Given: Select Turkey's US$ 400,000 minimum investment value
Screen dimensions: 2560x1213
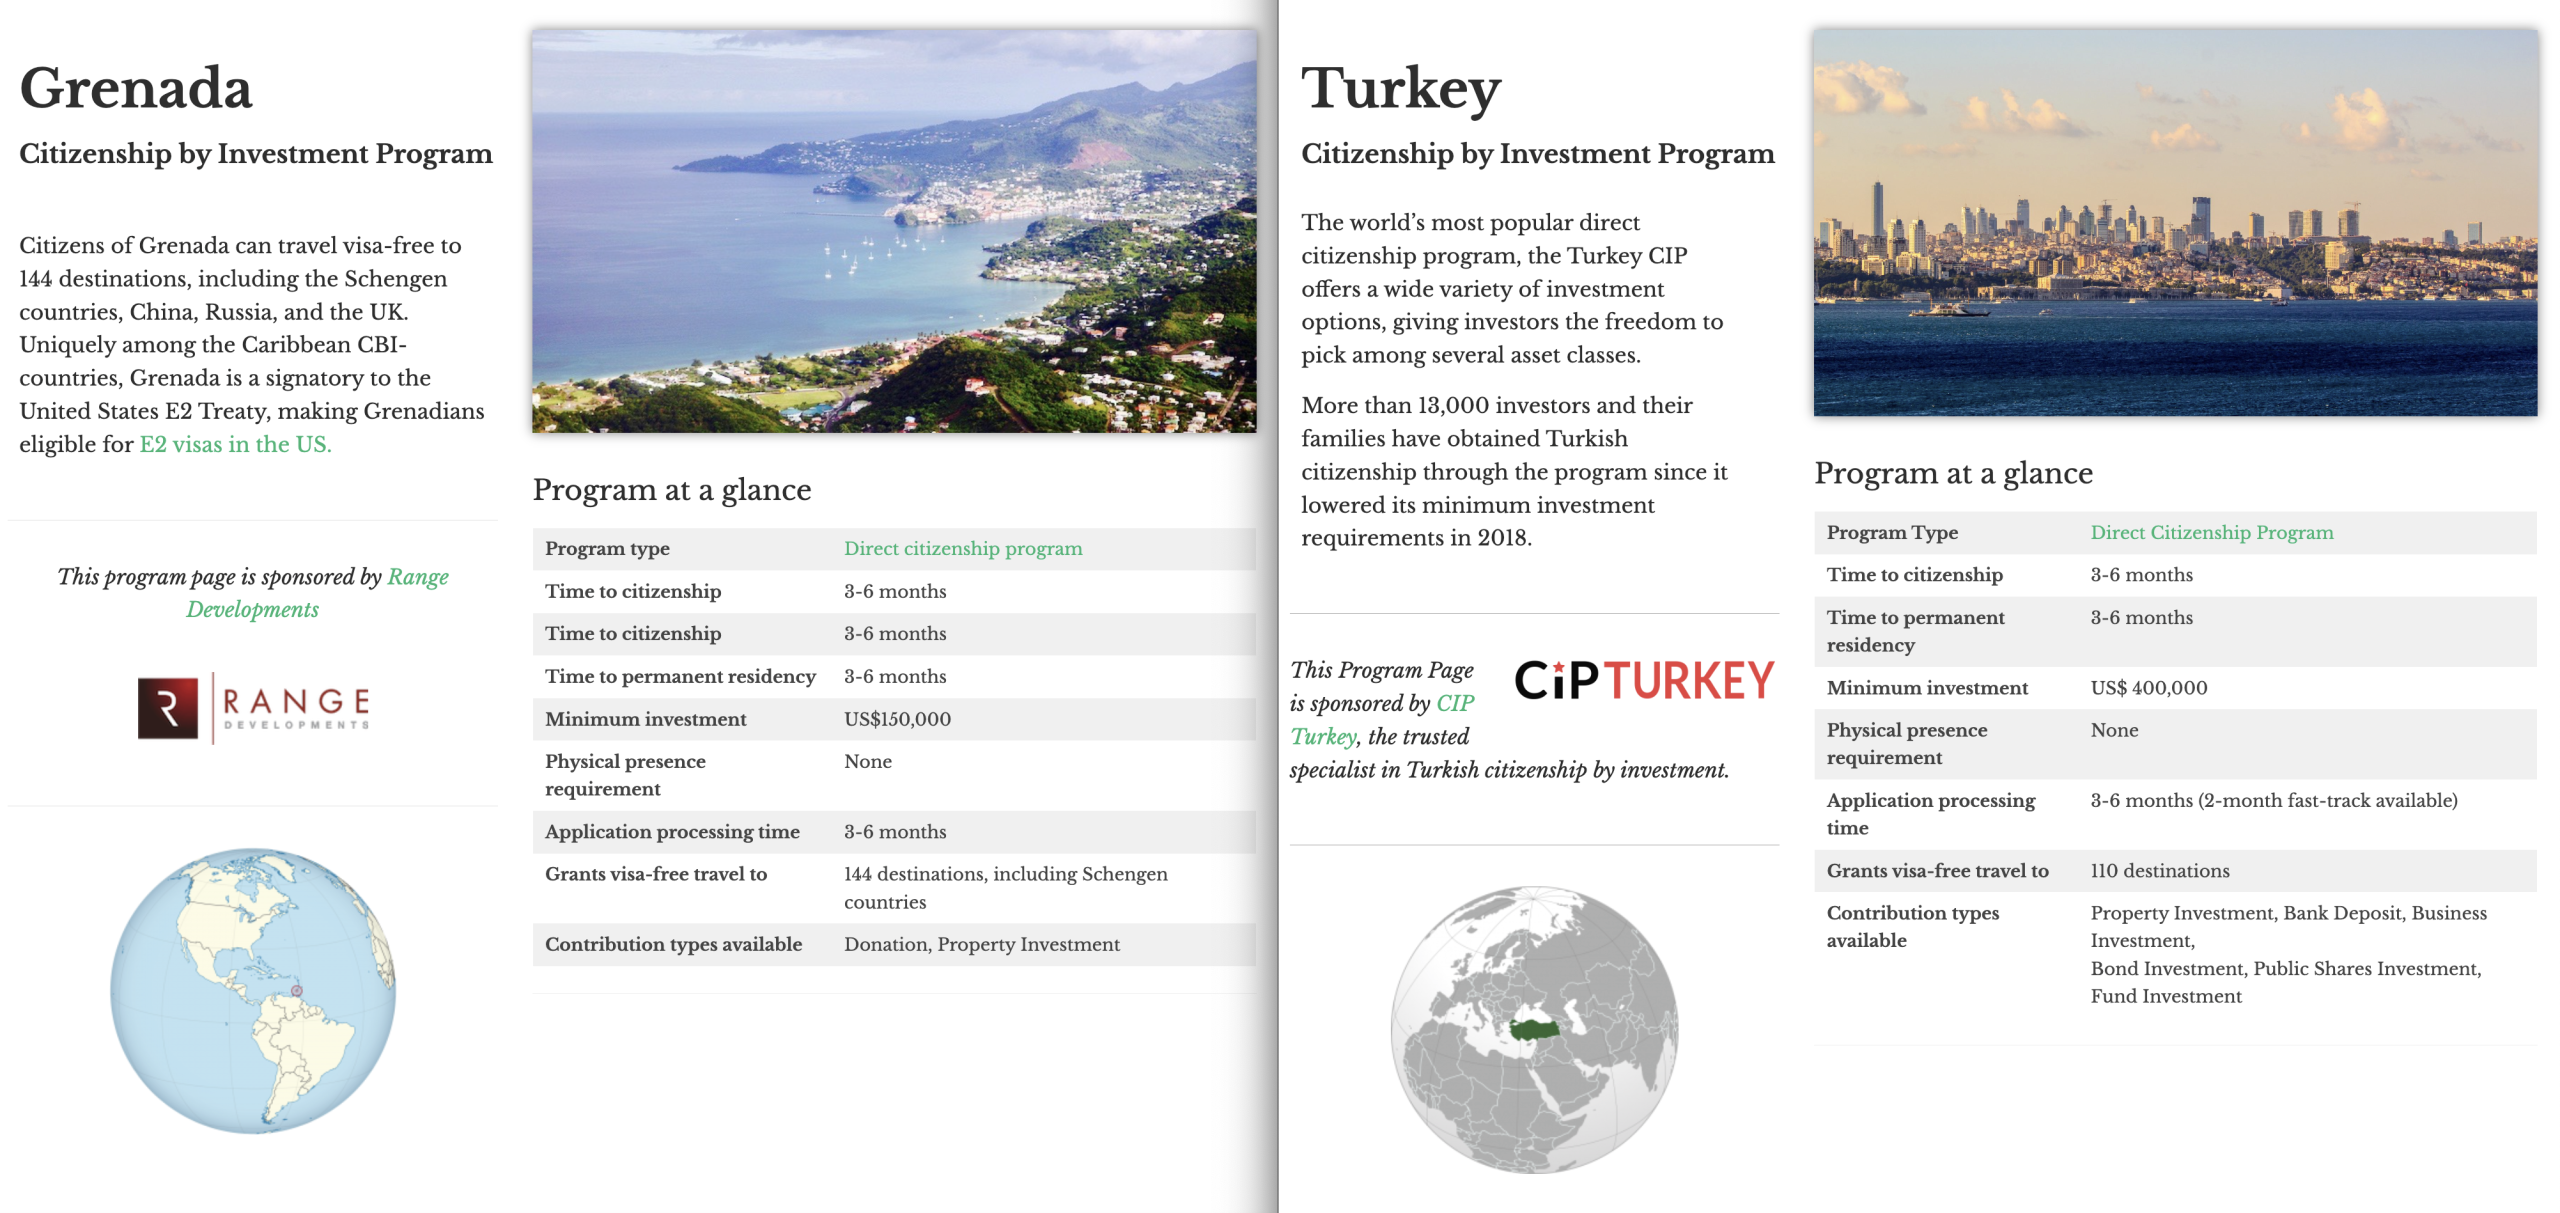Looking at the screenshot, I should click(x=2148, y=687).
